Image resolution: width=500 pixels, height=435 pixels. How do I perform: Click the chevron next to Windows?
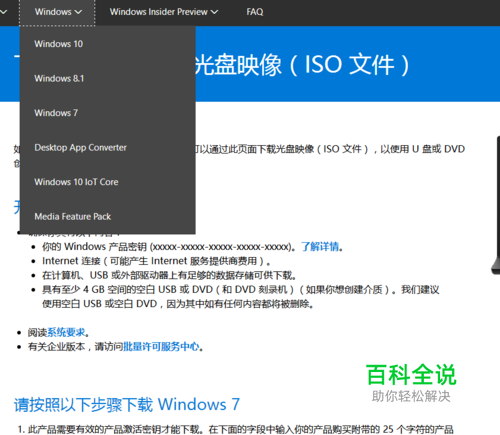click(78, 12)
